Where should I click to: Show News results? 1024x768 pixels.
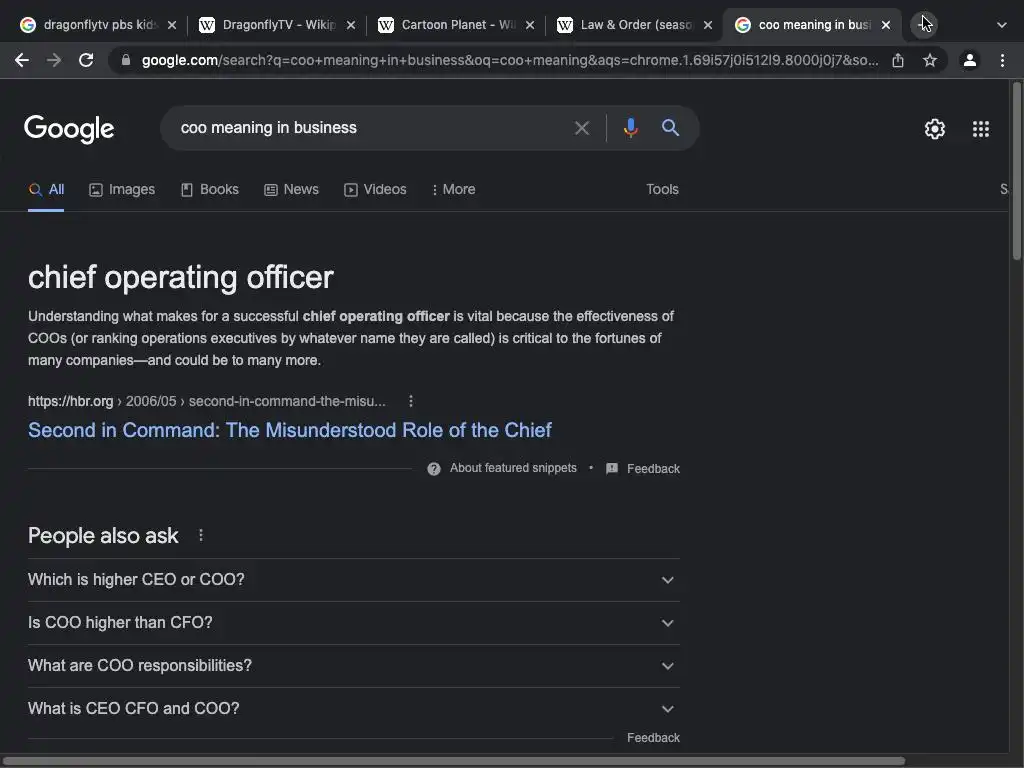click(x=291, y=189)
